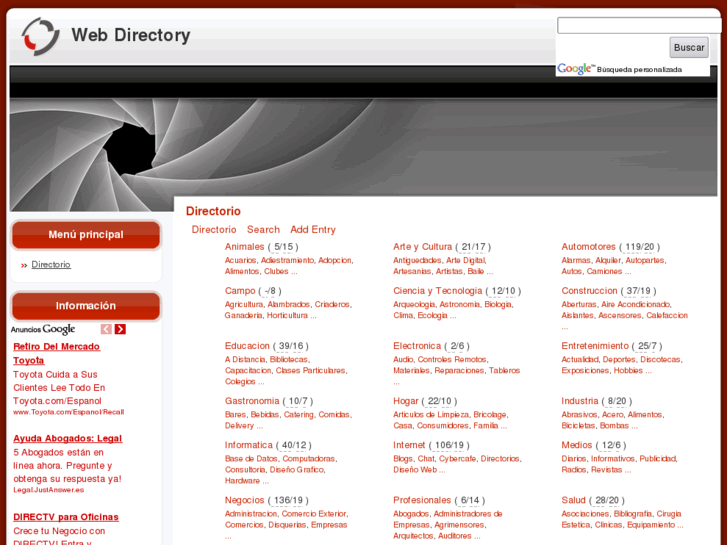
Task: Open the Directorio tab link
Action: pyautogui.click(x=214, y=230)
